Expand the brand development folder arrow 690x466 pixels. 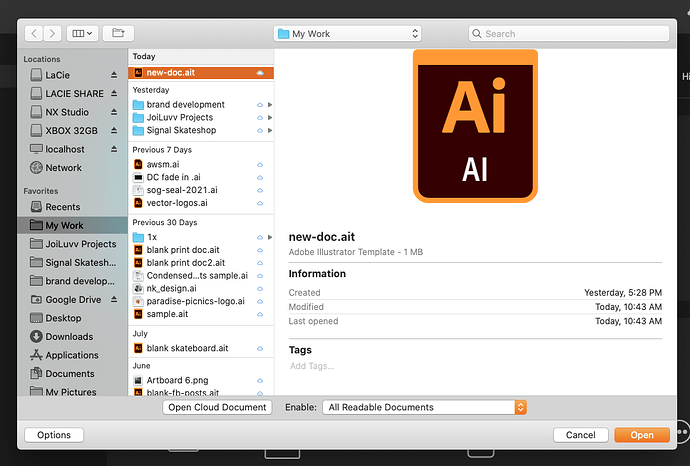tap(270, 105)
